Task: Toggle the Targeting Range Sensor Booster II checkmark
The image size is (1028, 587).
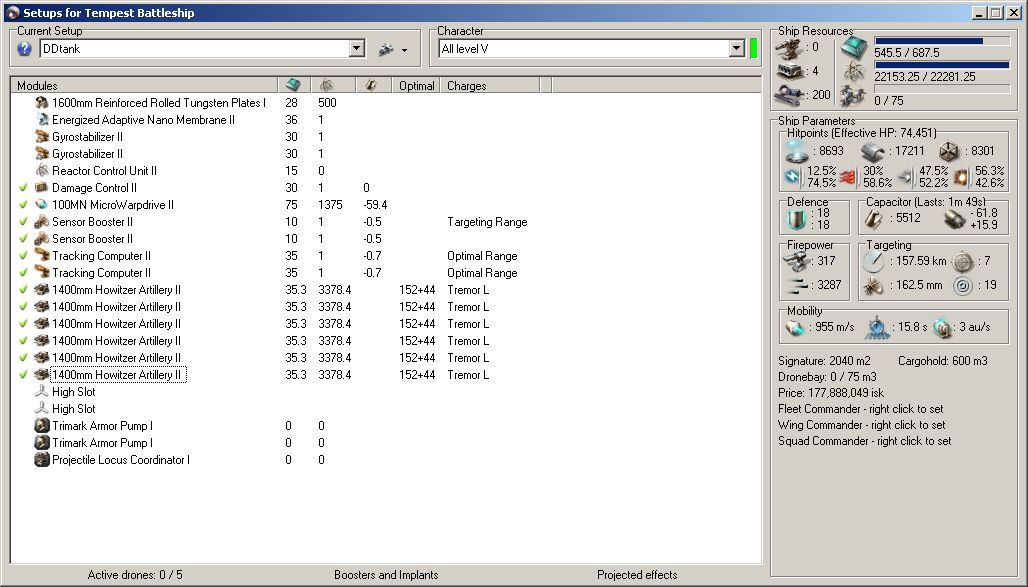Action: click(24, 222)
